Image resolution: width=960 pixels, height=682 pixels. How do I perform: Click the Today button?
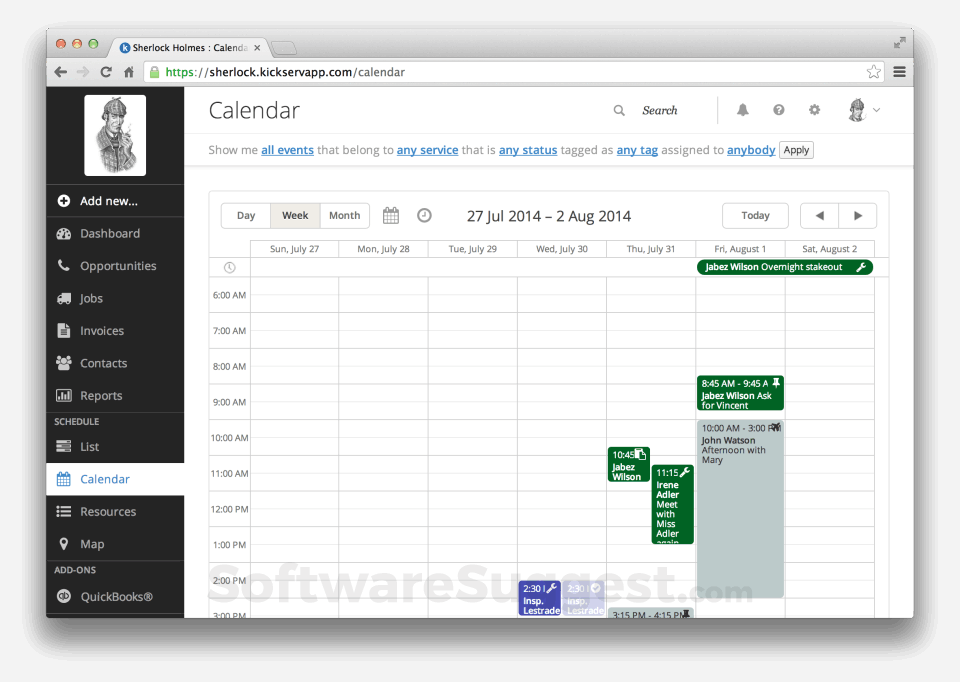755,216
